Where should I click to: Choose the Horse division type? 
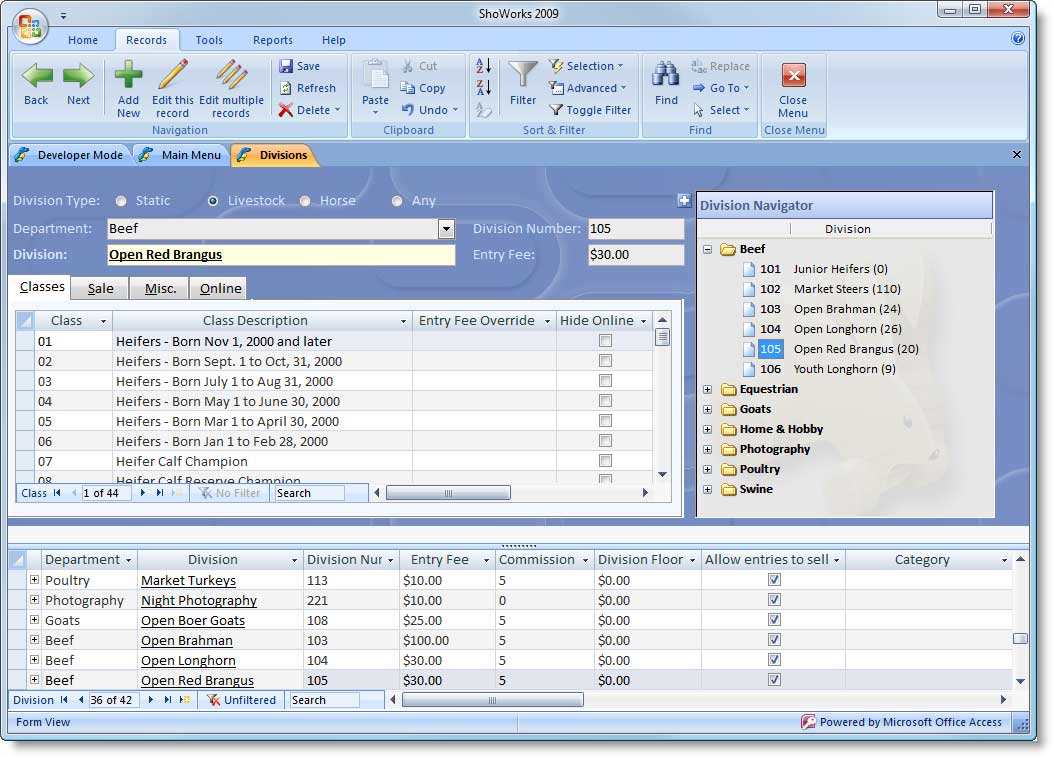(305, 200)
